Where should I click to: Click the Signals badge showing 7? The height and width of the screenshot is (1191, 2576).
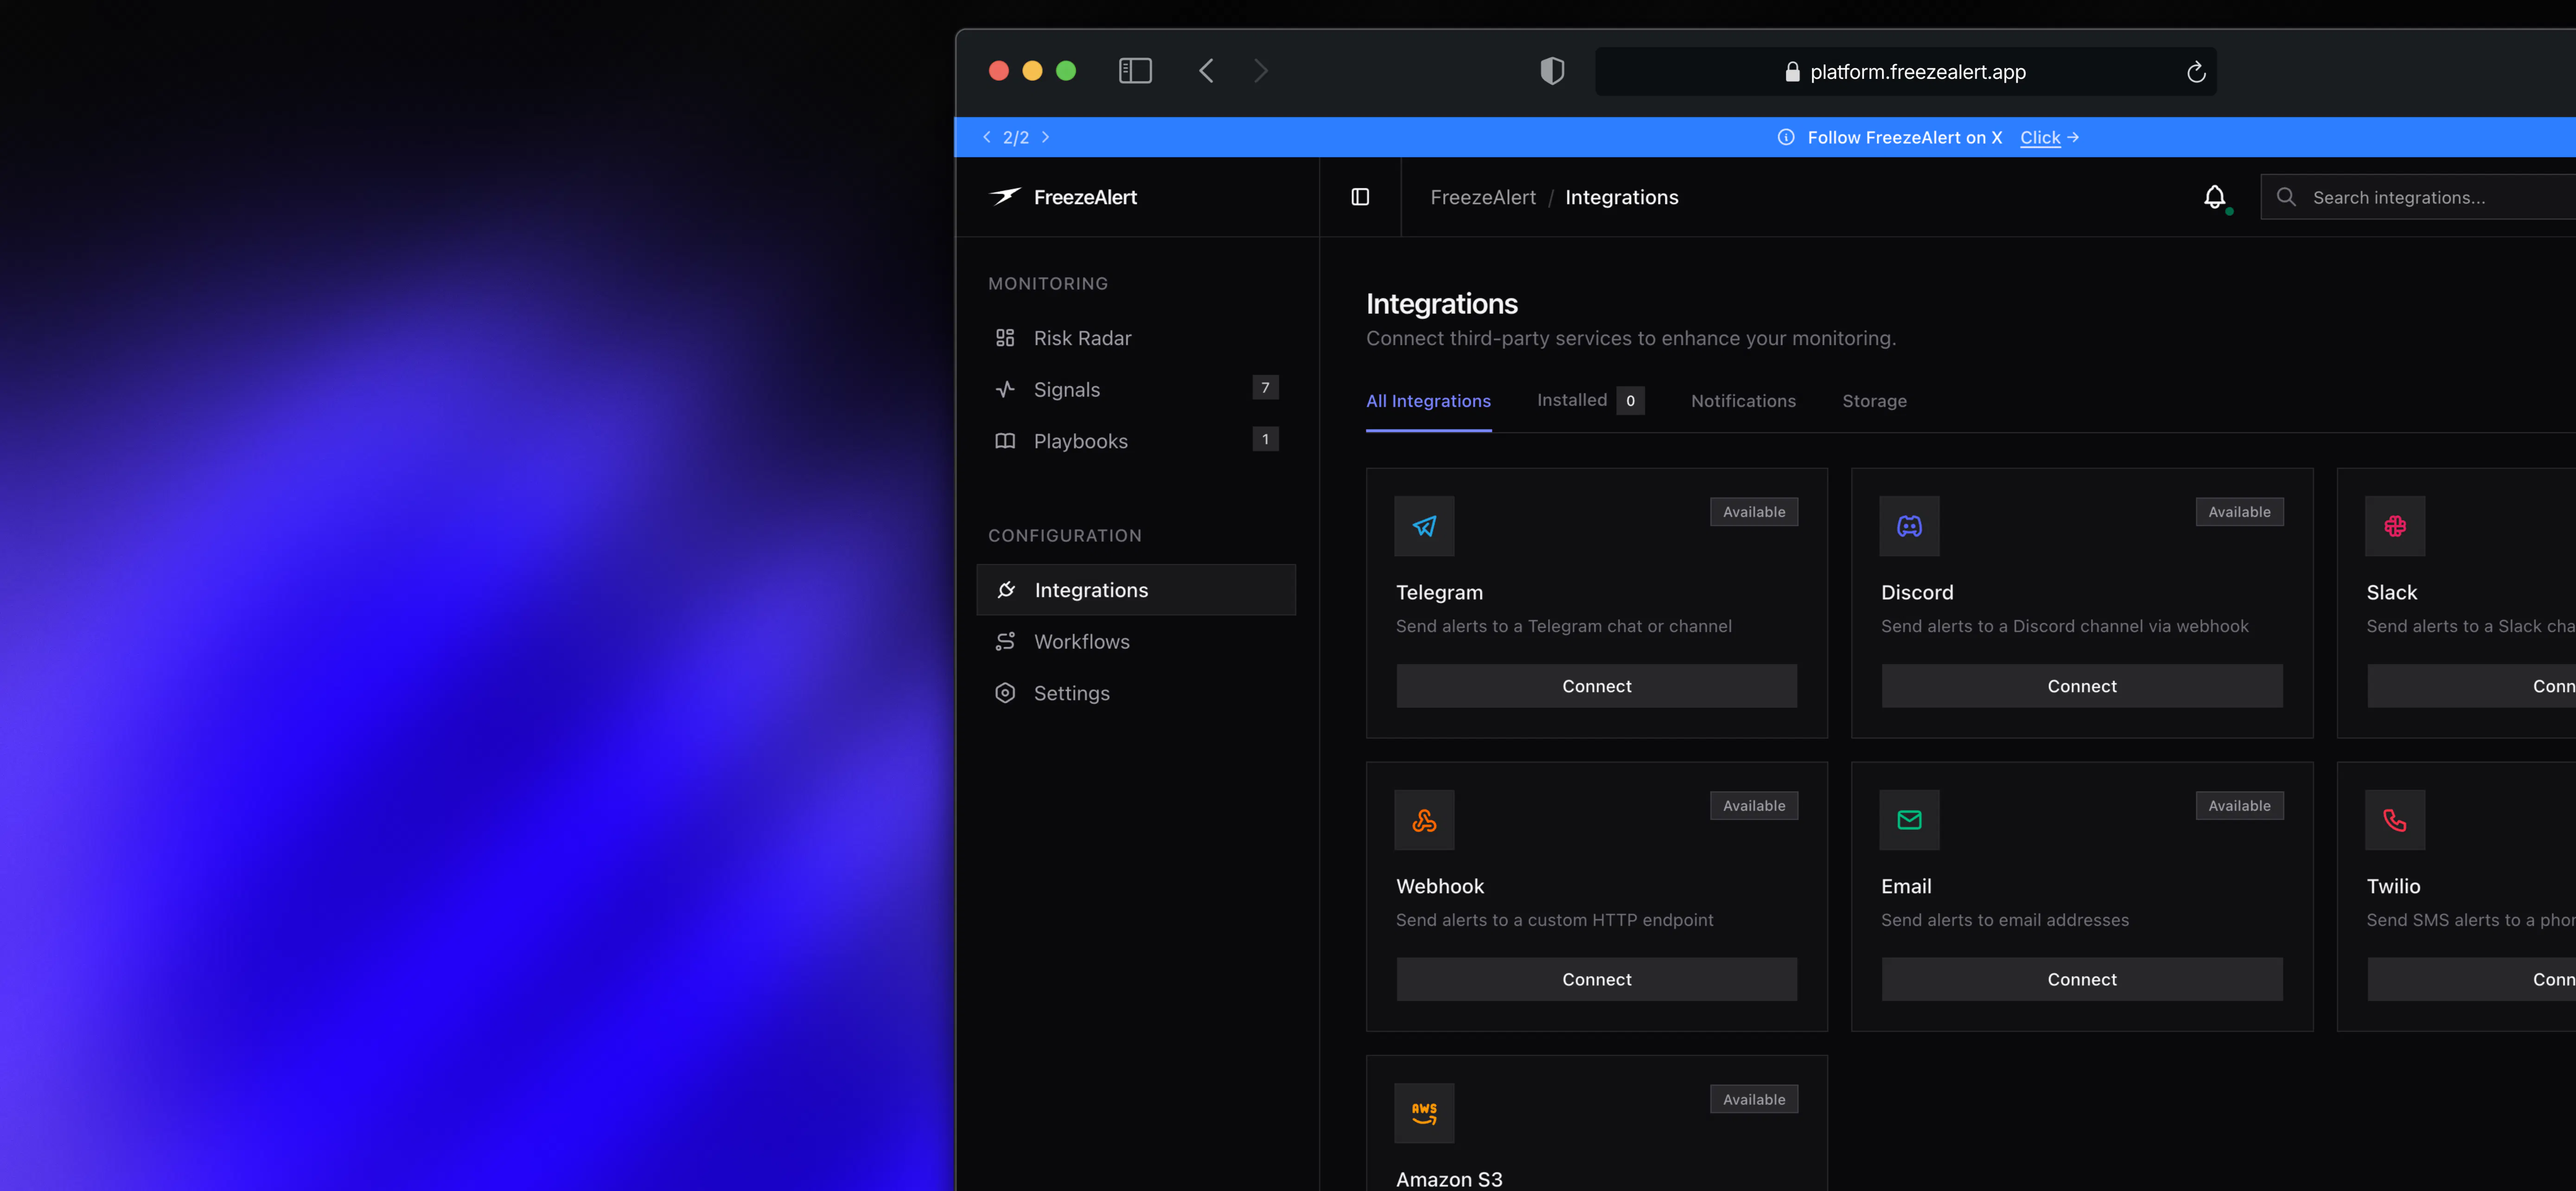point(1265,388)
